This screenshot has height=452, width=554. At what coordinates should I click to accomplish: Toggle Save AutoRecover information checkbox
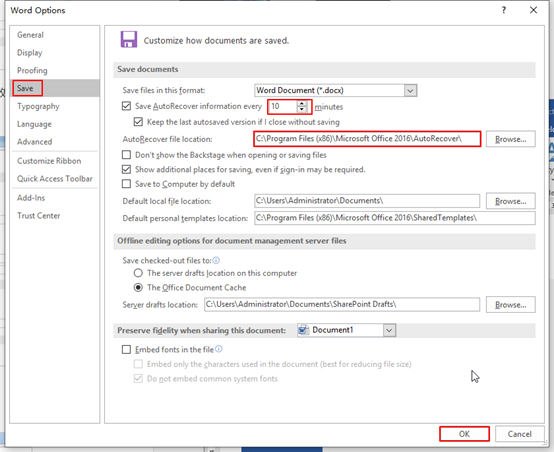(126, 106)
